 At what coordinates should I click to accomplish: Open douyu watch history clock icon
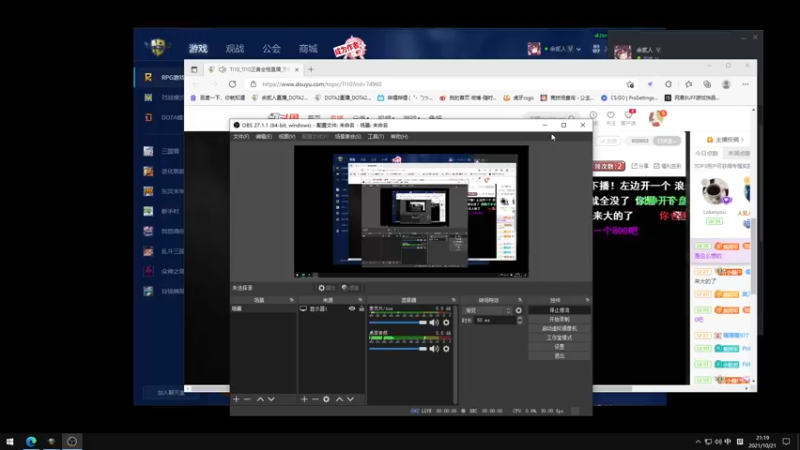(593, 116)
